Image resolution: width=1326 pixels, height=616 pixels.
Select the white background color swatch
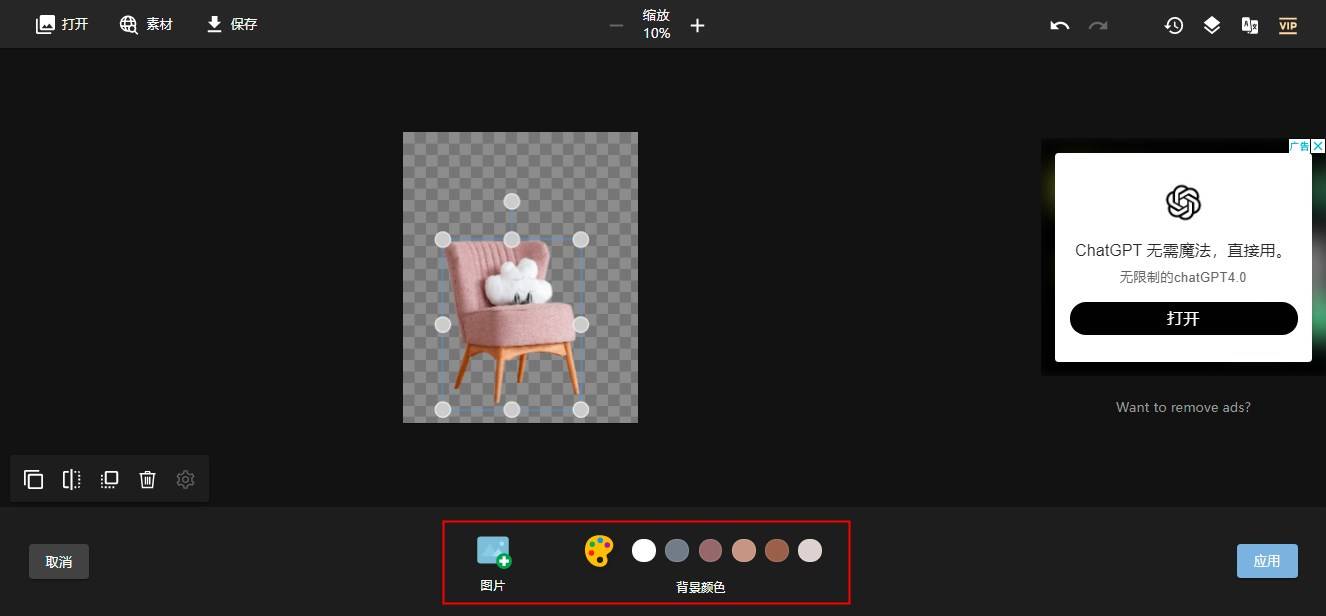[644, 550]
